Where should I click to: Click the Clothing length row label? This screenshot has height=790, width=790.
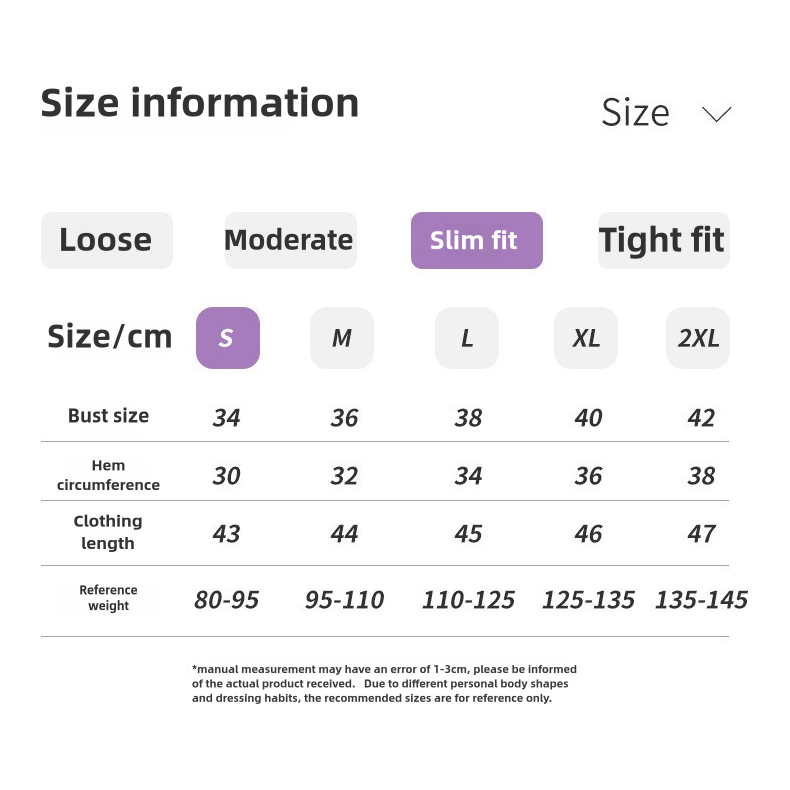point(108,532)
